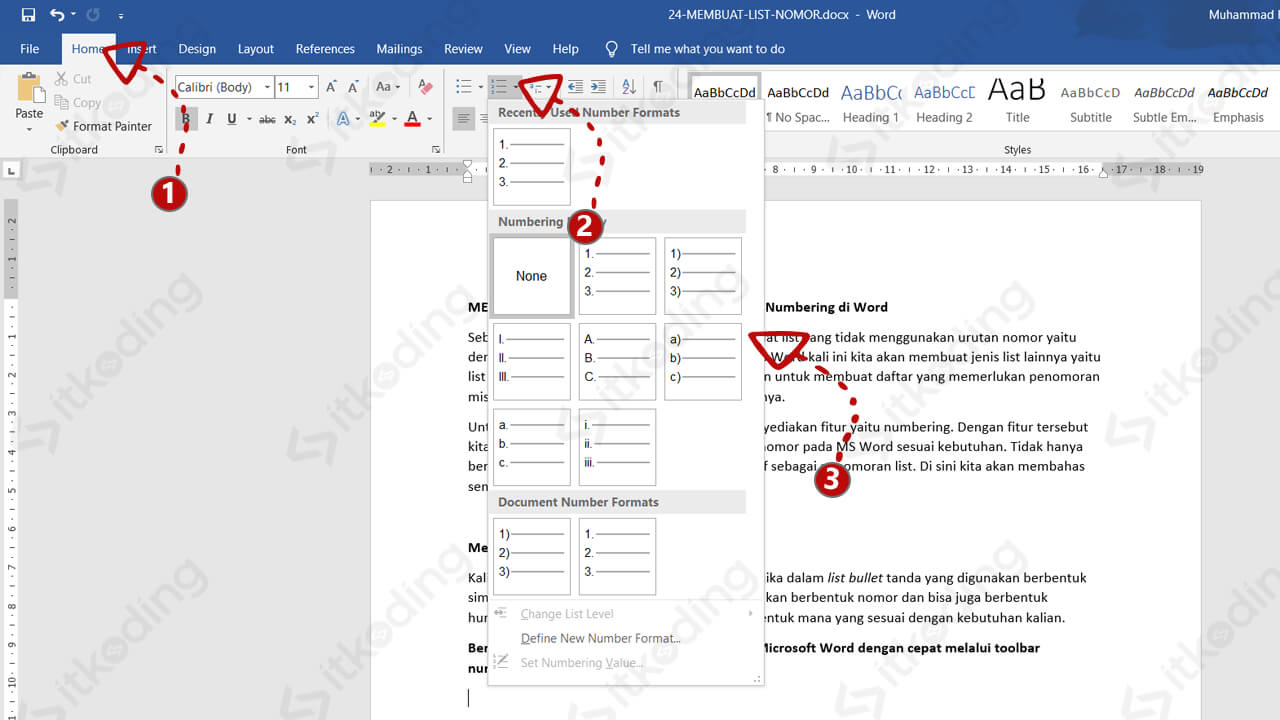Click the Bullets list icon
Image resolution: width=1280 pixels, height=720 pixels.
(464, 86)
